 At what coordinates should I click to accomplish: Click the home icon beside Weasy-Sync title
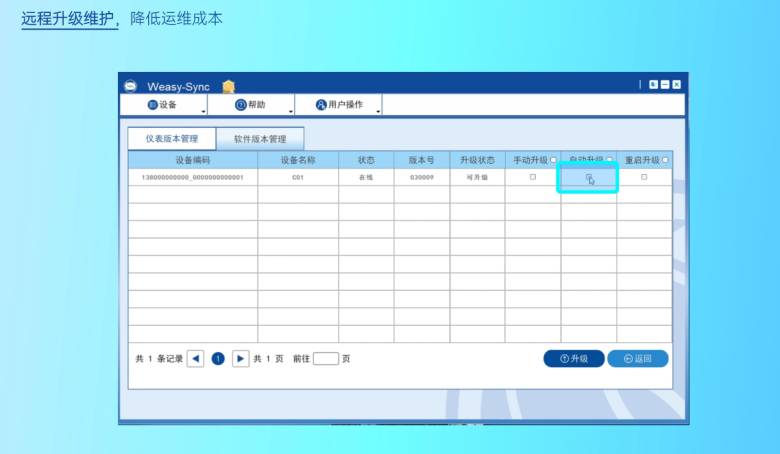[x=229, y=86]
